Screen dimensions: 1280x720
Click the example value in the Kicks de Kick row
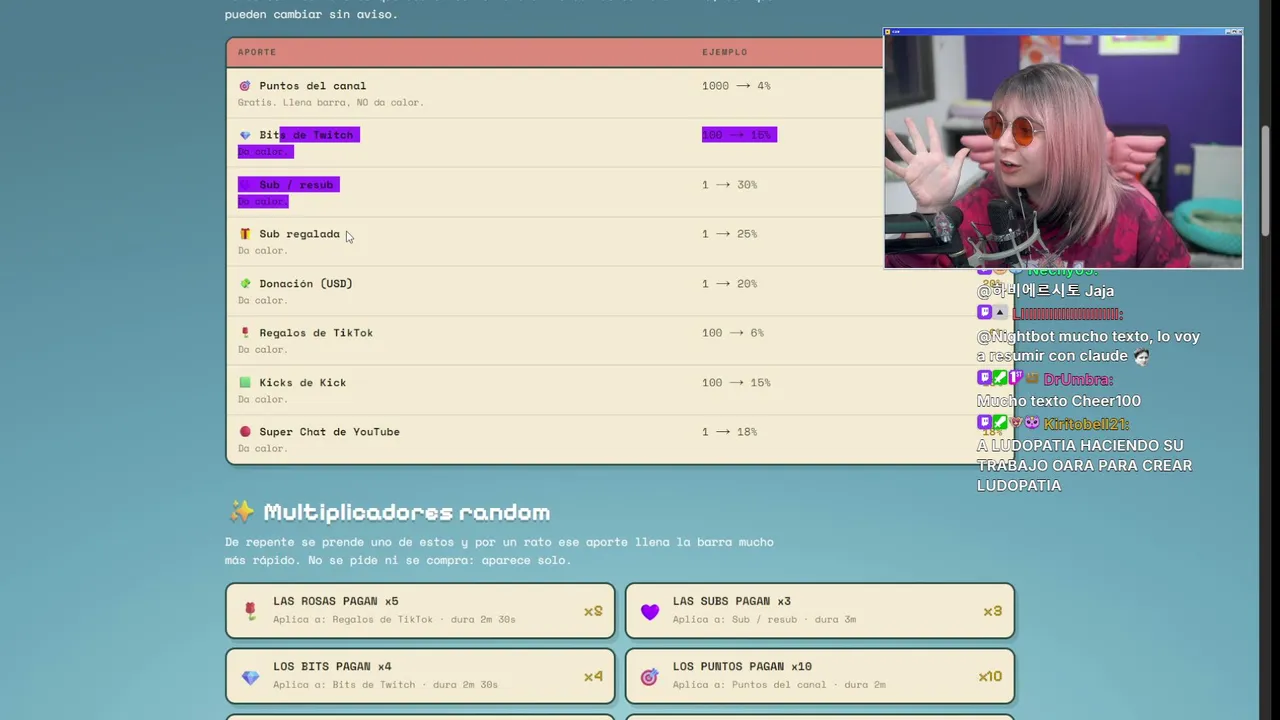point(736,383)
